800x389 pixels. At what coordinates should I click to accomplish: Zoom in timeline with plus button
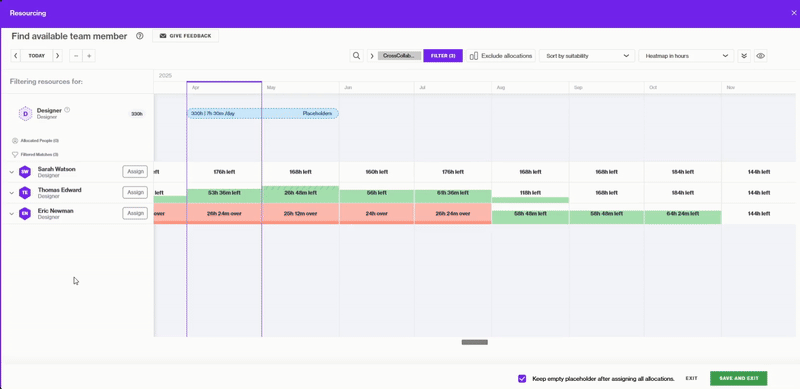coord(89,56)
